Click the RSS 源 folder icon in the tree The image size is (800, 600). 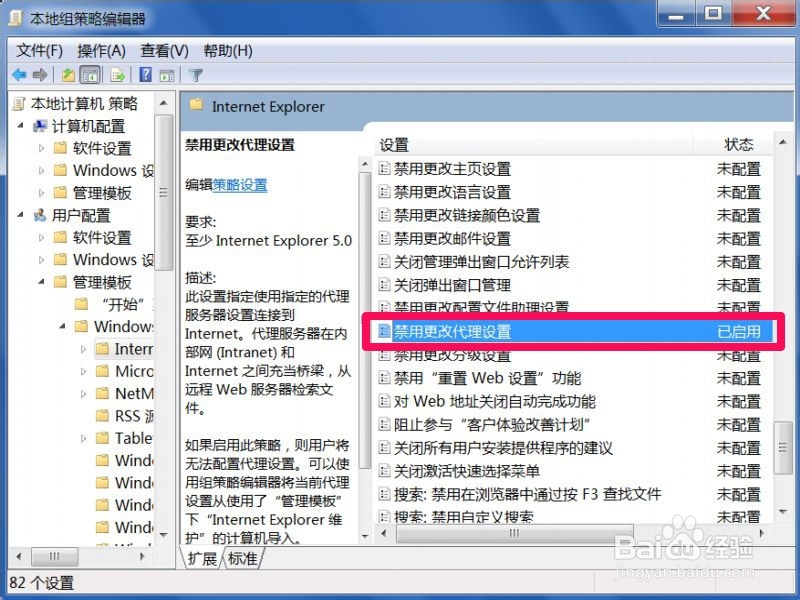pyautogui.click(x=103, y=415)
